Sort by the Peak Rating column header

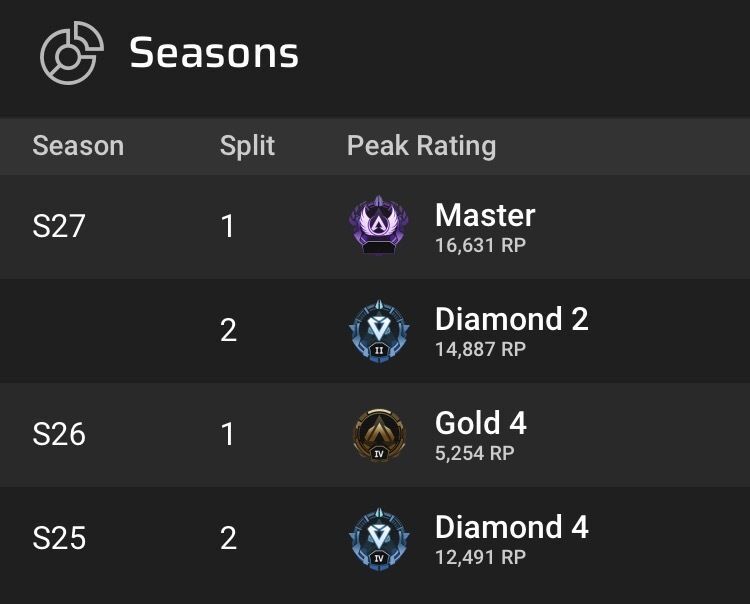click(x=421, y=146)
